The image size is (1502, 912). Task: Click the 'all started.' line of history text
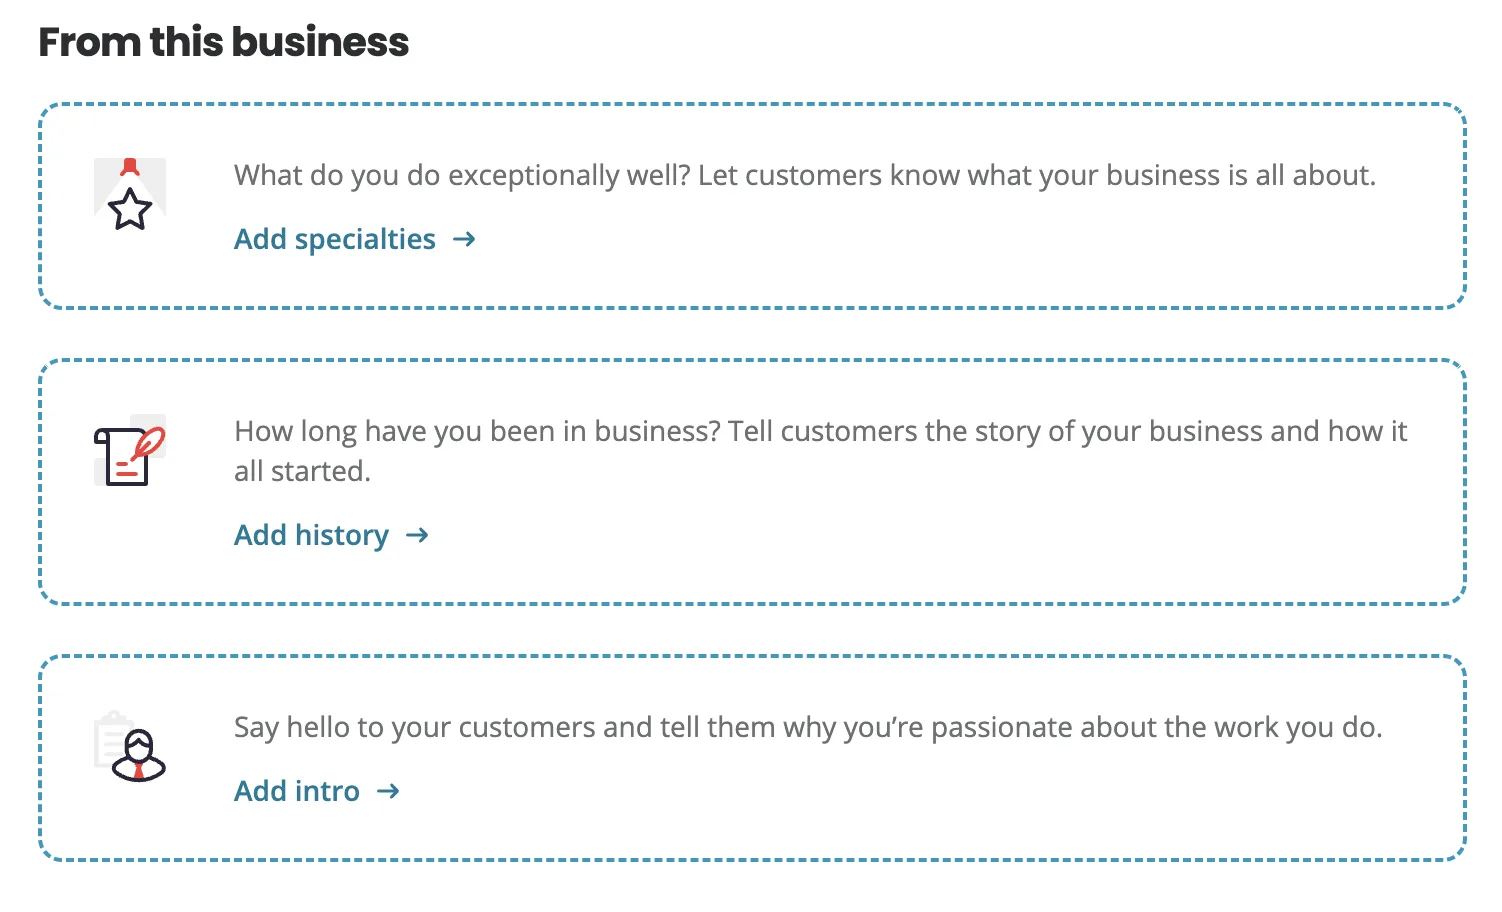(302, 471)
